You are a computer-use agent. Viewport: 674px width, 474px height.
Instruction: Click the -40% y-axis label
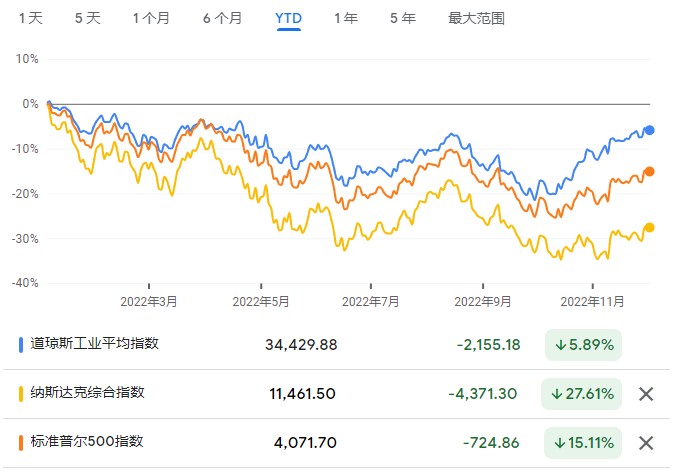coord(25,283)
